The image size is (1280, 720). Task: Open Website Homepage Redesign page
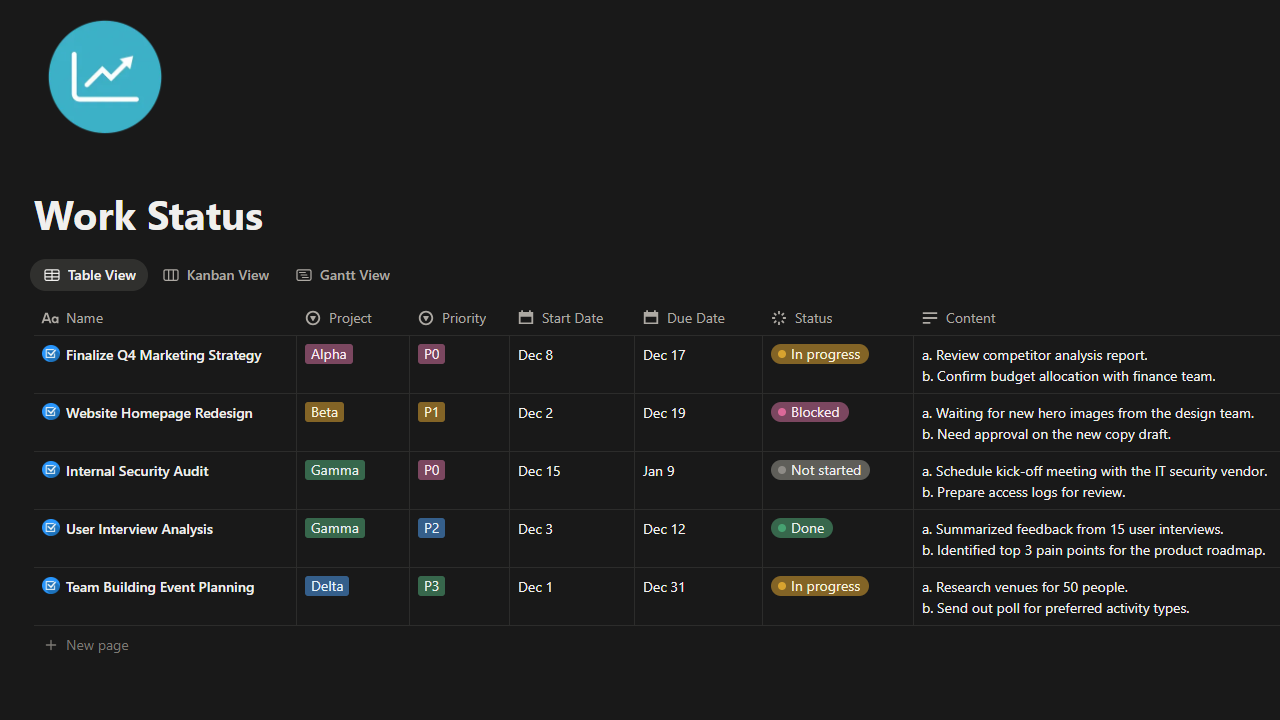(x=159, y=413)
